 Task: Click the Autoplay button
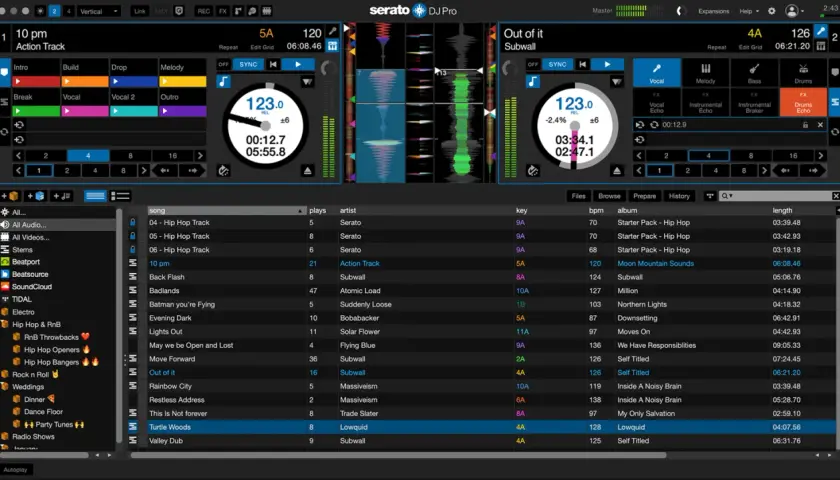[x=16, y=470]
